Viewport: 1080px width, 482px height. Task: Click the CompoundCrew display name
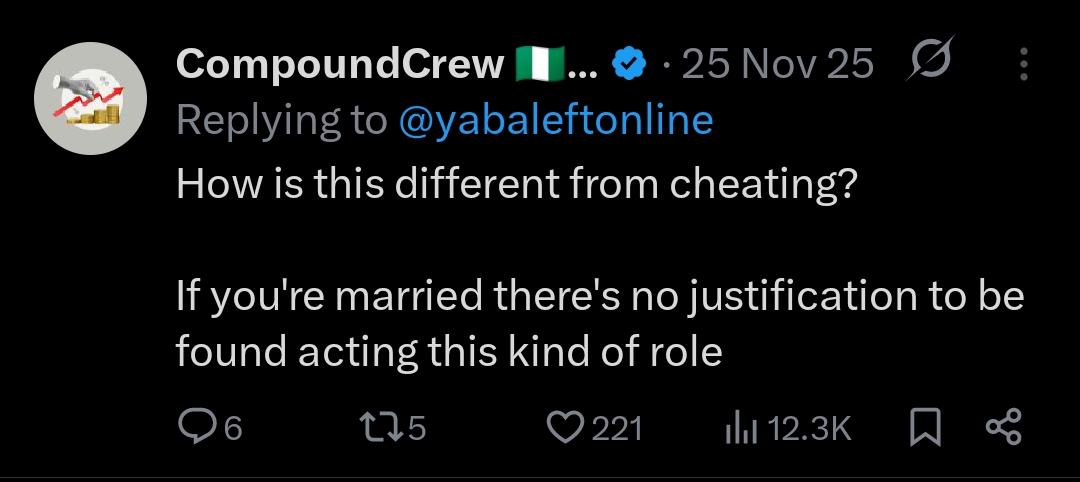pyautogui.click(x=340, y=65)
